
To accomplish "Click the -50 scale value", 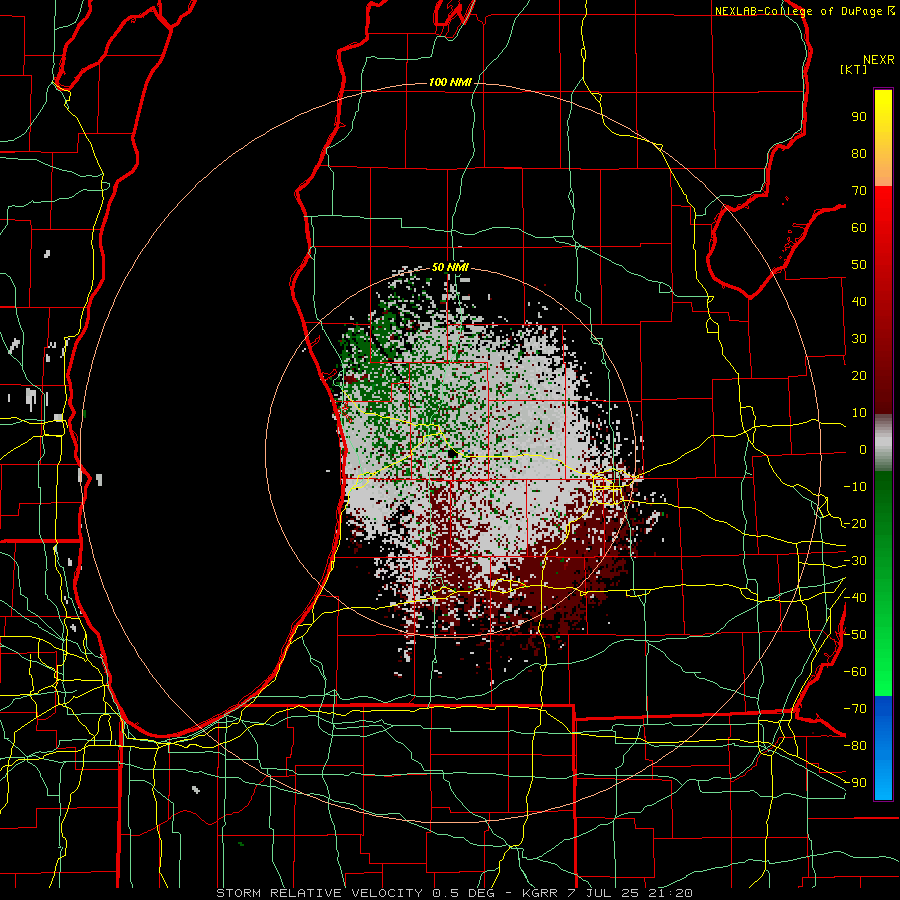I will coord(855,635).
